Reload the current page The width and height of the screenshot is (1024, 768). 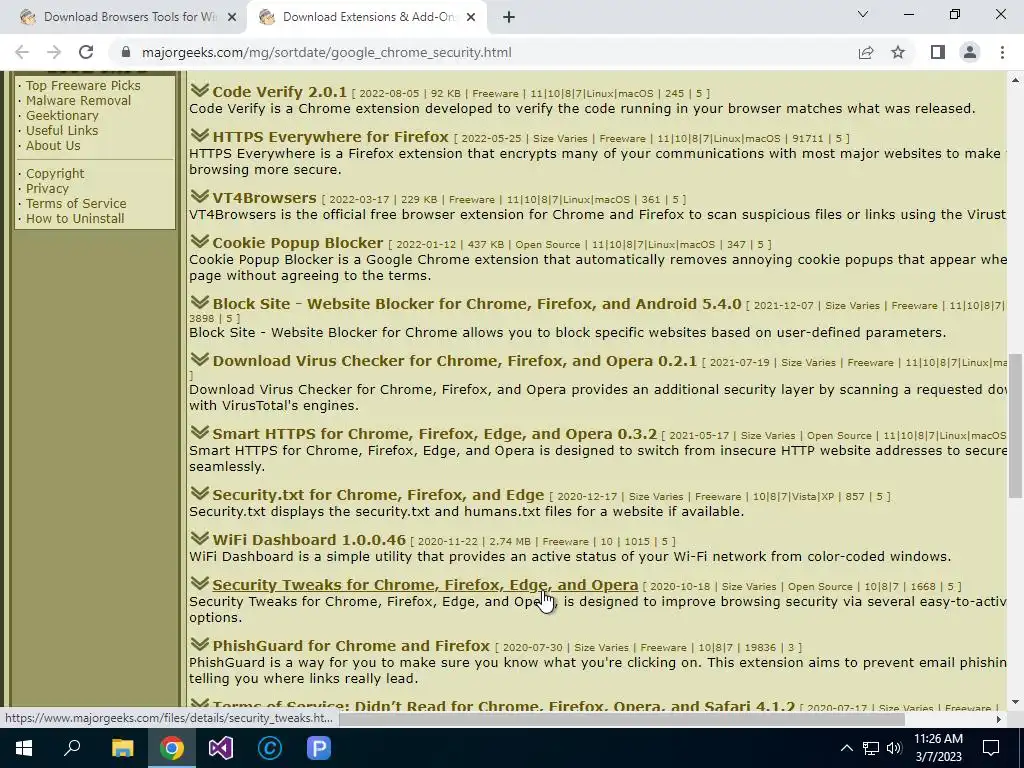(86, 52)
